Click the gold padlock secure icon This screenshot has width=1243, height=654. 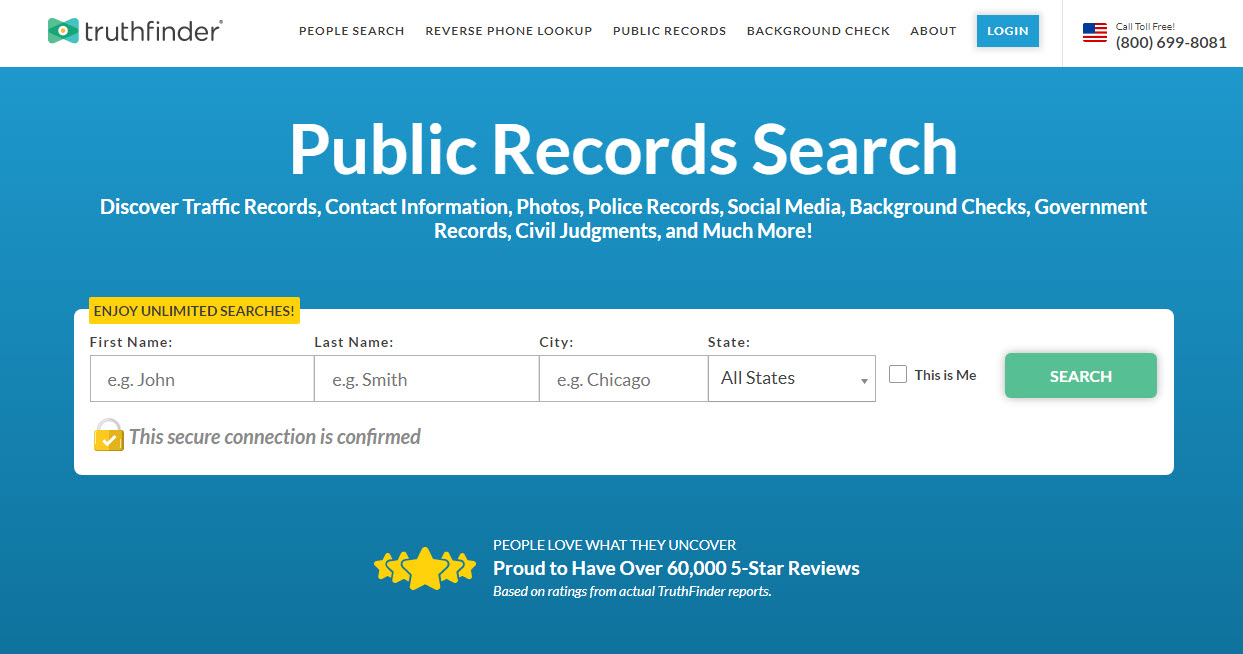point(108,436)
